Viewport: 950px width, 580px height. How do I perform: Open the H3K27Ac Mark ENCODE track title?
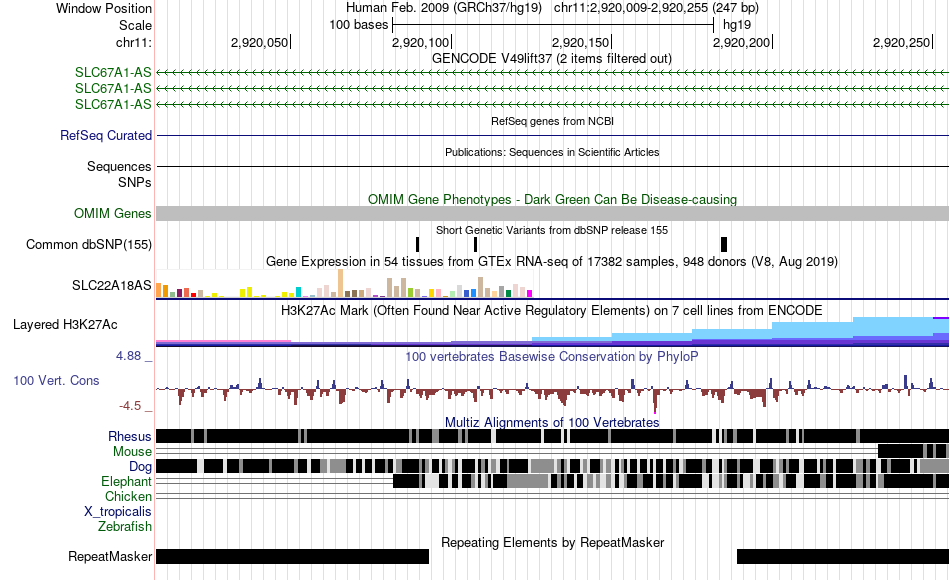coord(552,311)
